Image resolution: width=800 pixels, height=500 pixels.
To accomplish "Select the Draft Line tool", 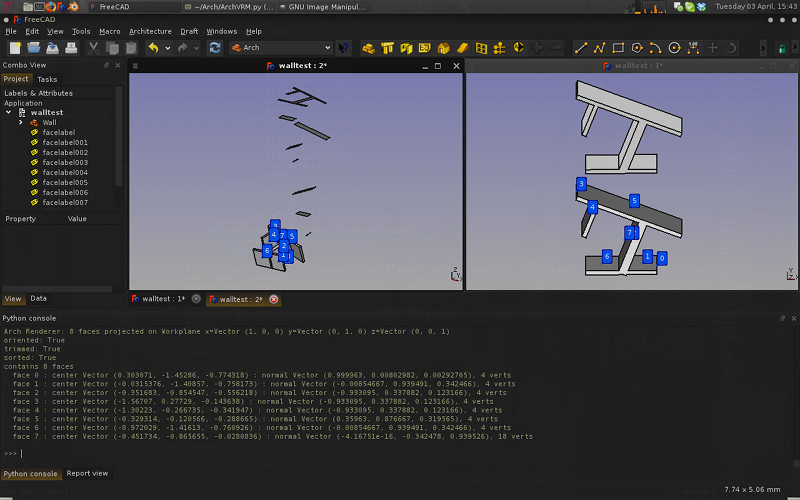I will (x=581, y=48).
